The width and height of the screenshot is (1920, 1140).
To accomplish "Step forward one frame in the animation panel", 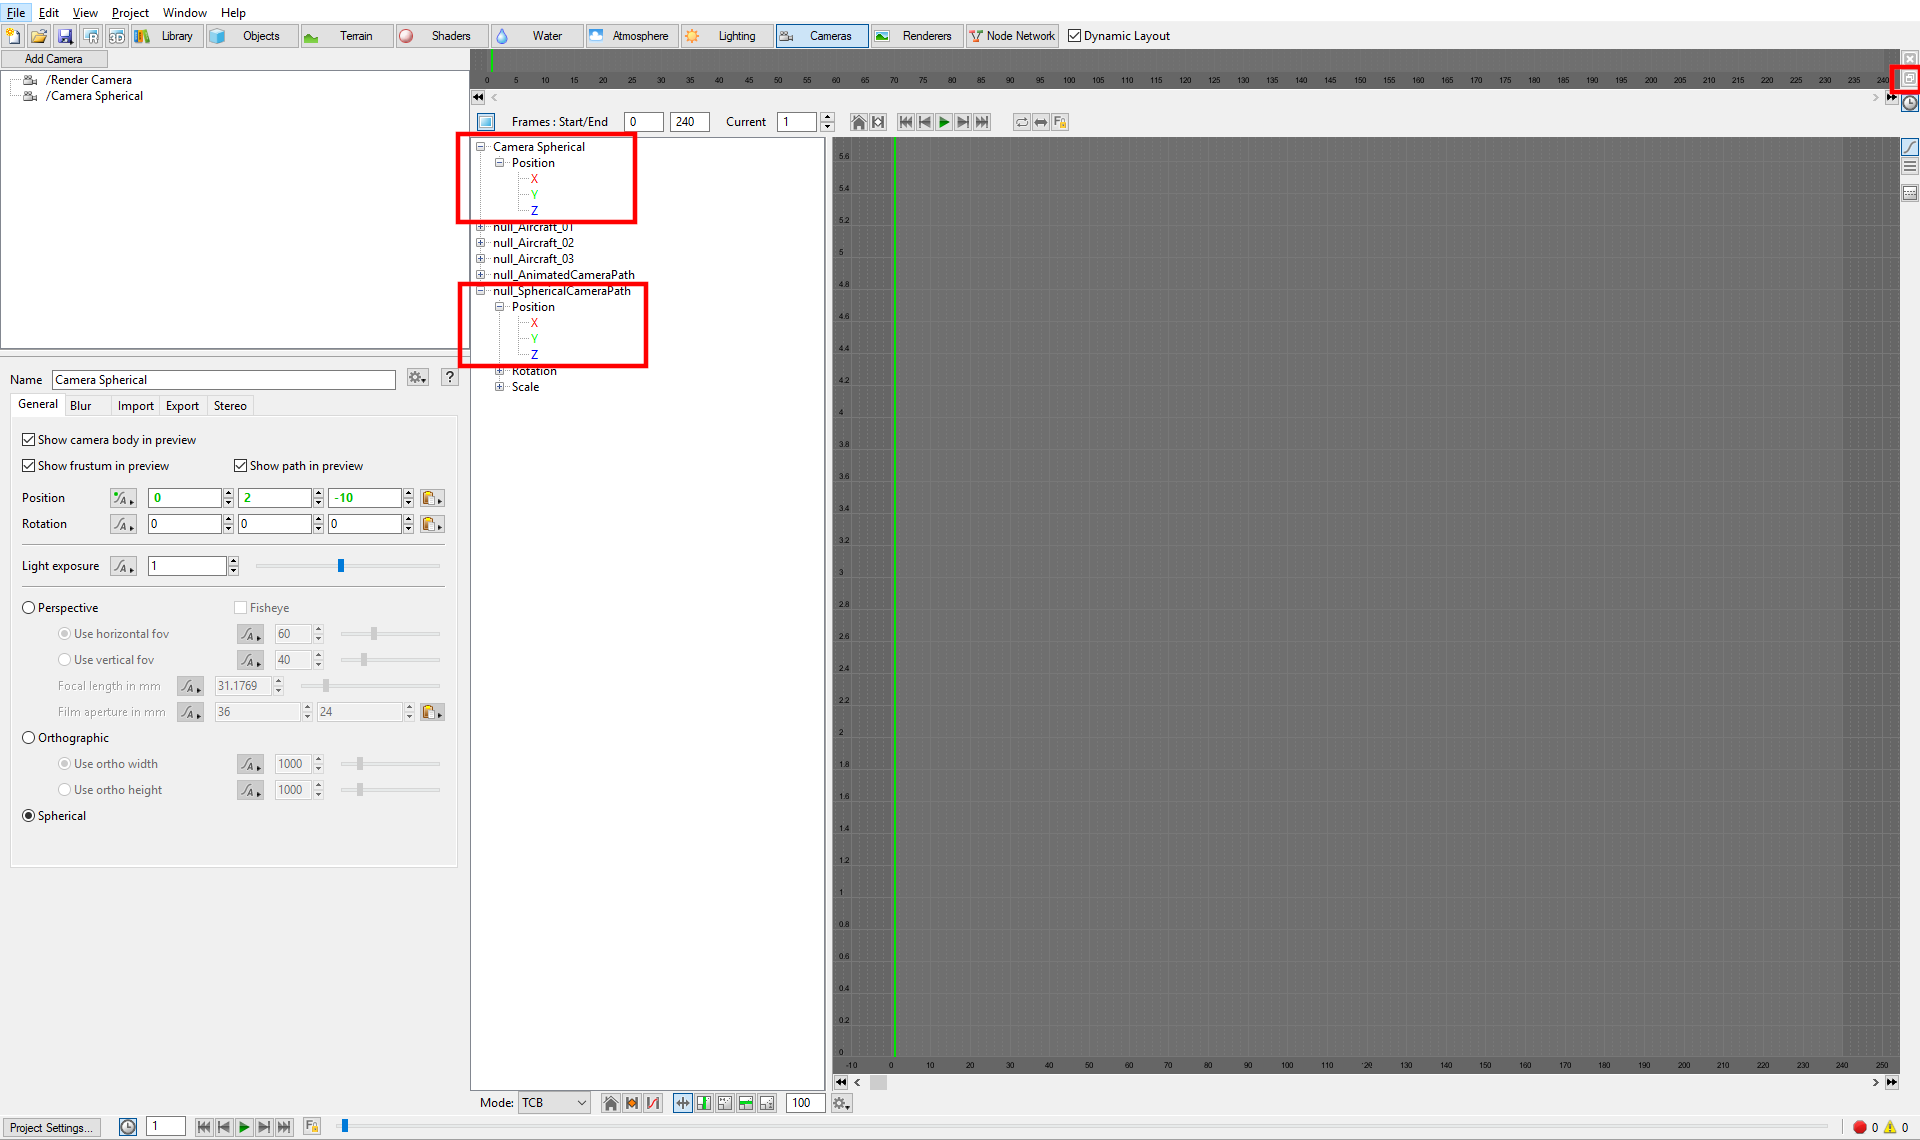I will click(963, 122).
